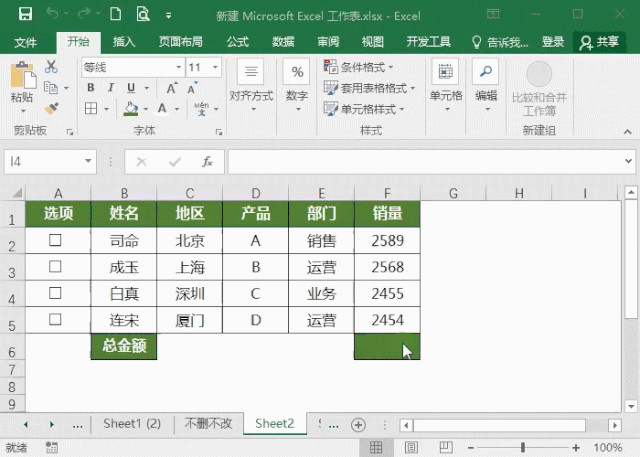
Task: Expand the font name dropdown 等线
Action: pyautogui.click(x=178, y=67)
